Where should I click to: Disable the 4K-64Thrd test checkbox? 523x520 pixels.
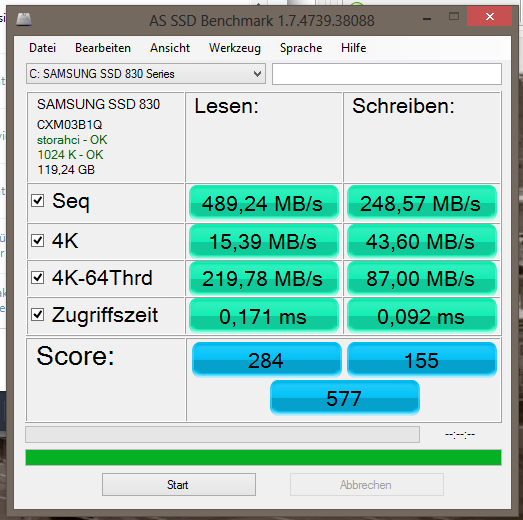pos(37,277)
